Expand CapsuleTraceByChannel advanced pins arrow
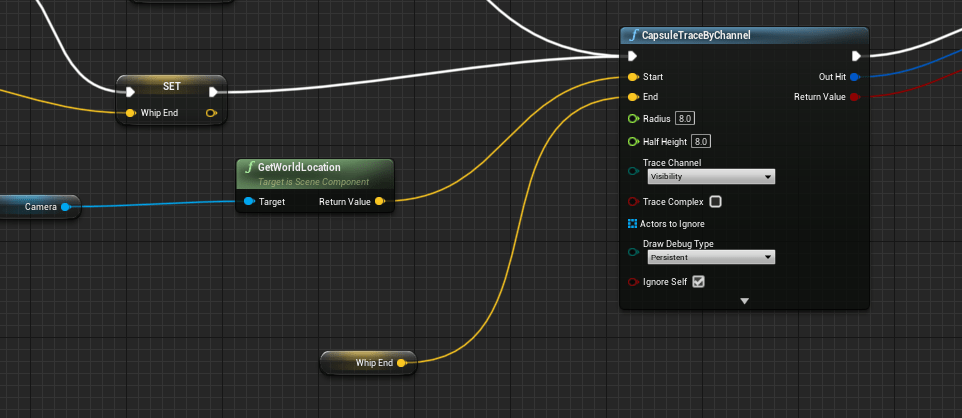Viewport: 962px width, 418px height. (744, 301)
